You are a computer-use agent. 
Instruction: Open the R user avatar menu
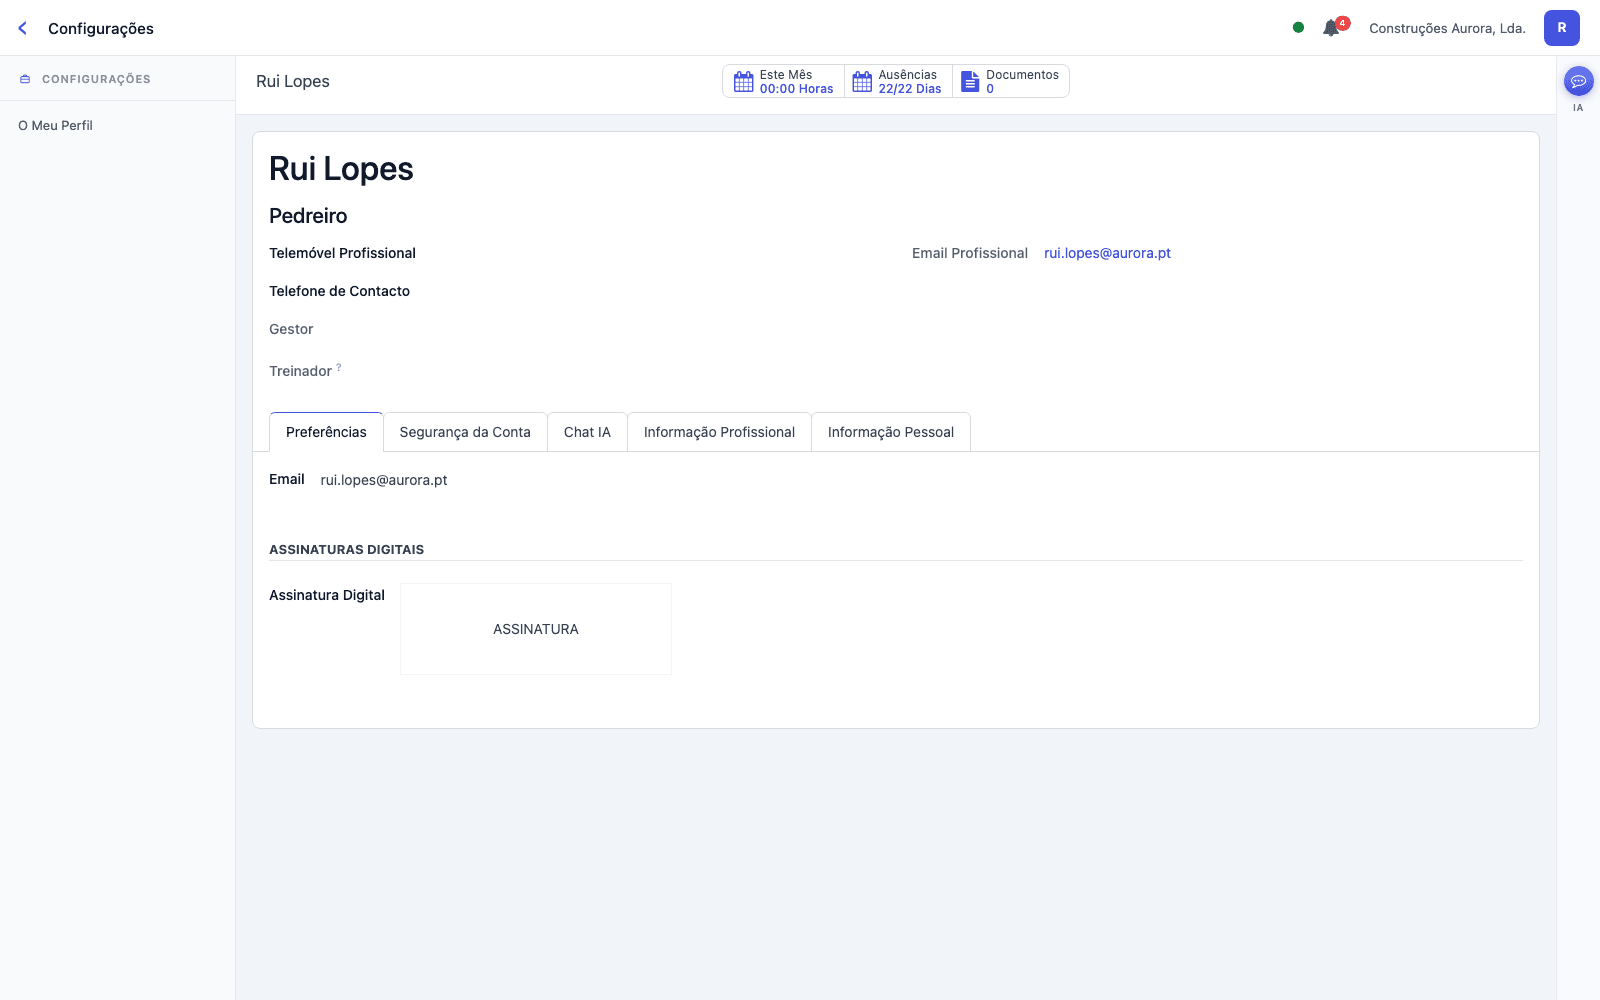tap(1561, 28)
